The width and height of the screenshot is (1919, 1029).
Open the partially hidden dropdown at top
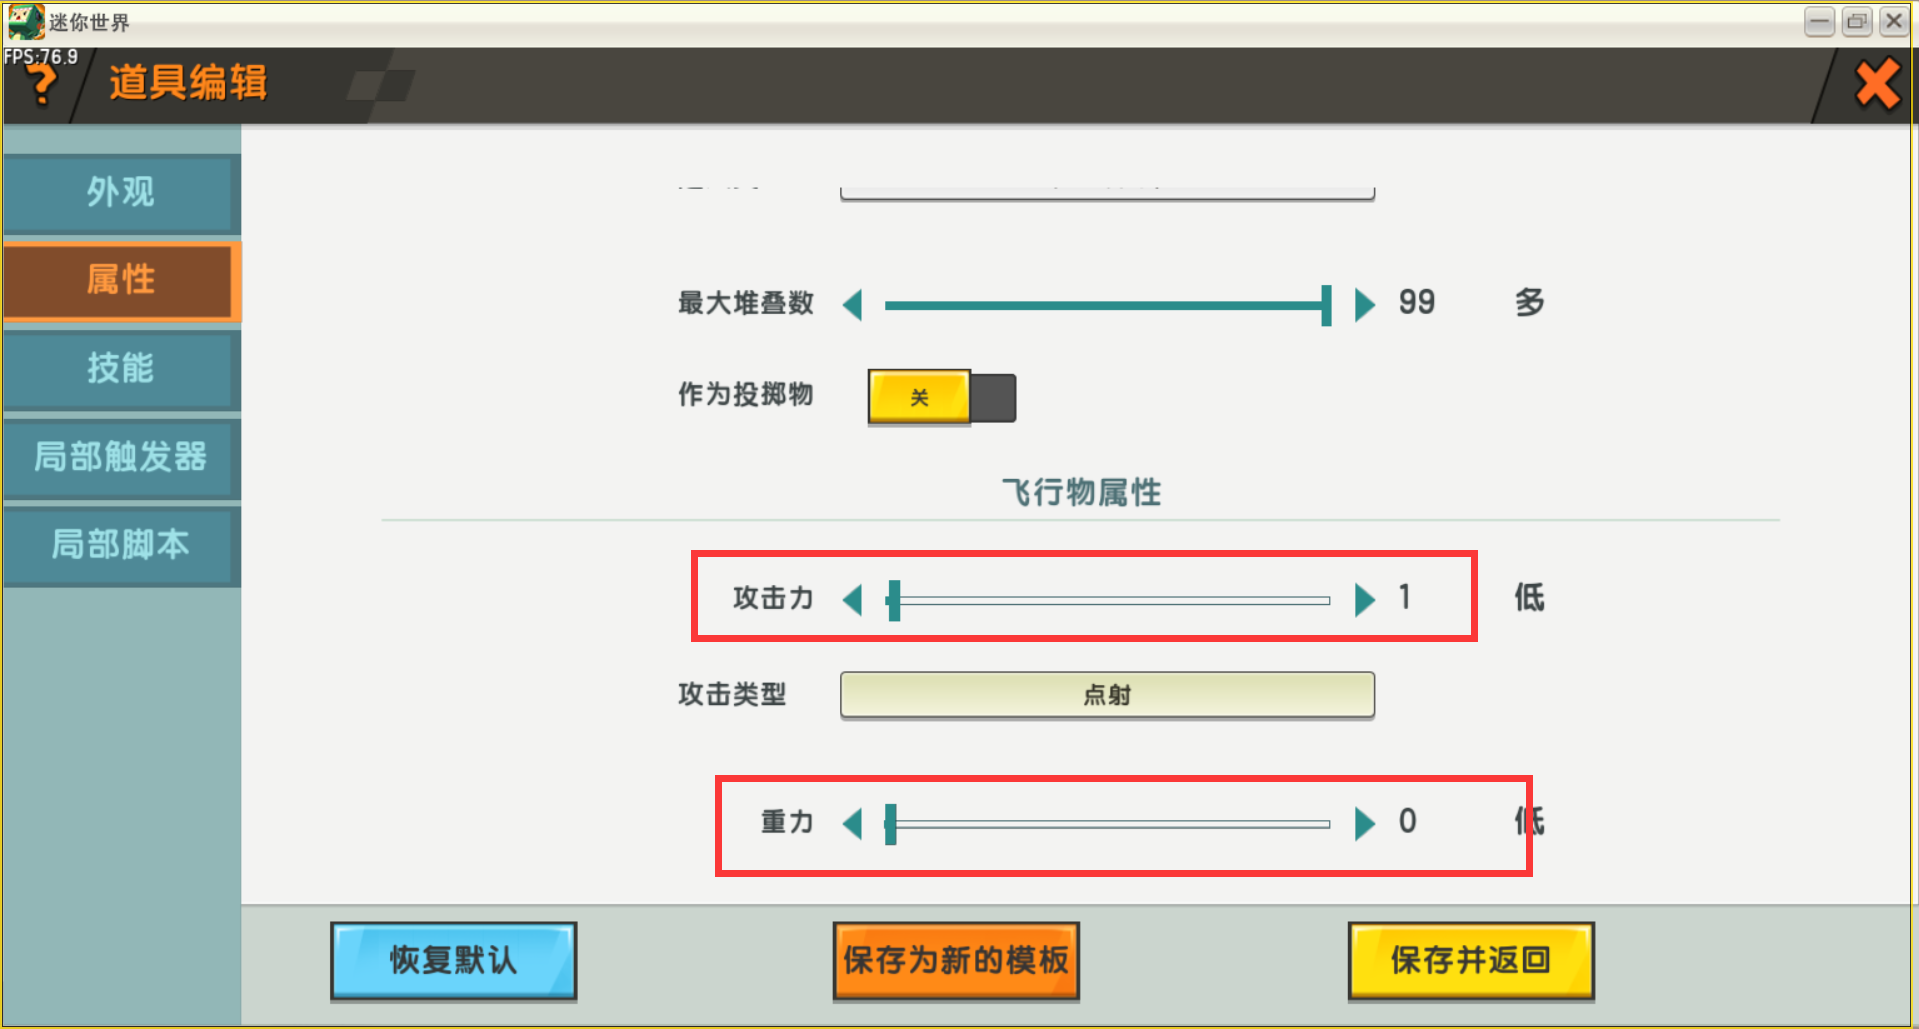(1107, 191)
